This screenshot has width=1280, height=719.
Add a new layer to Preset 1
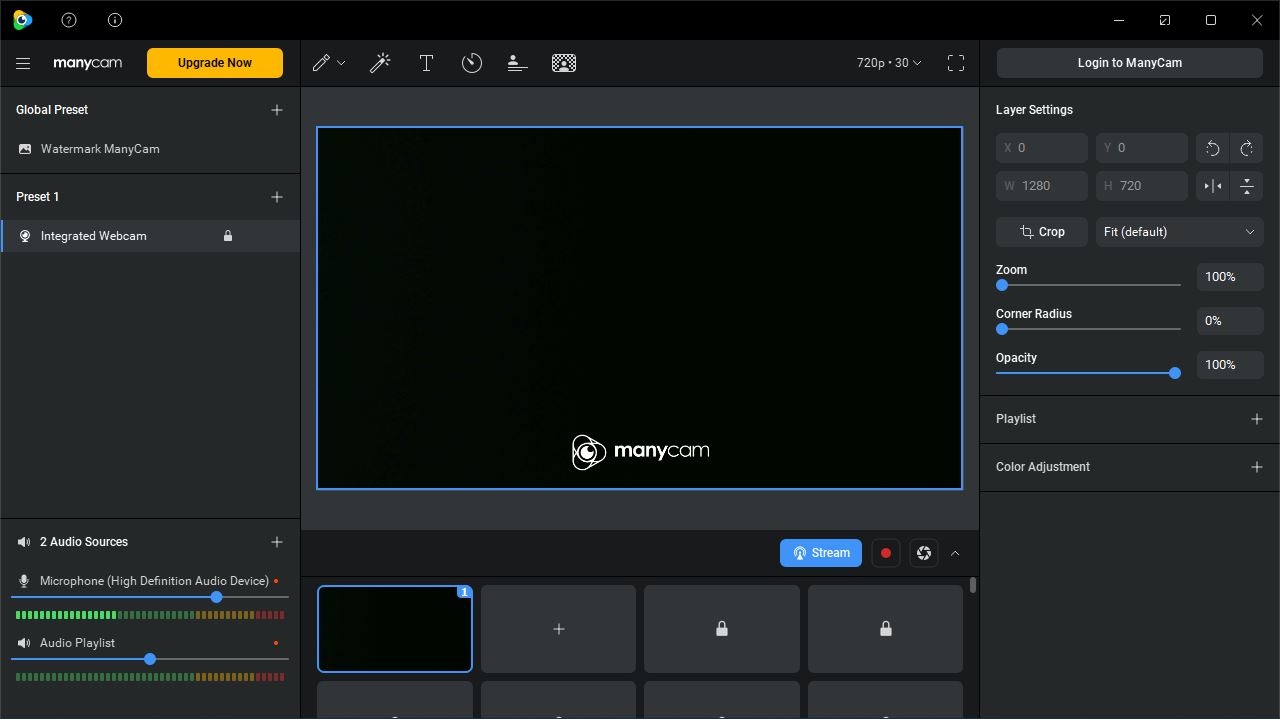click(x=277, y=197)
